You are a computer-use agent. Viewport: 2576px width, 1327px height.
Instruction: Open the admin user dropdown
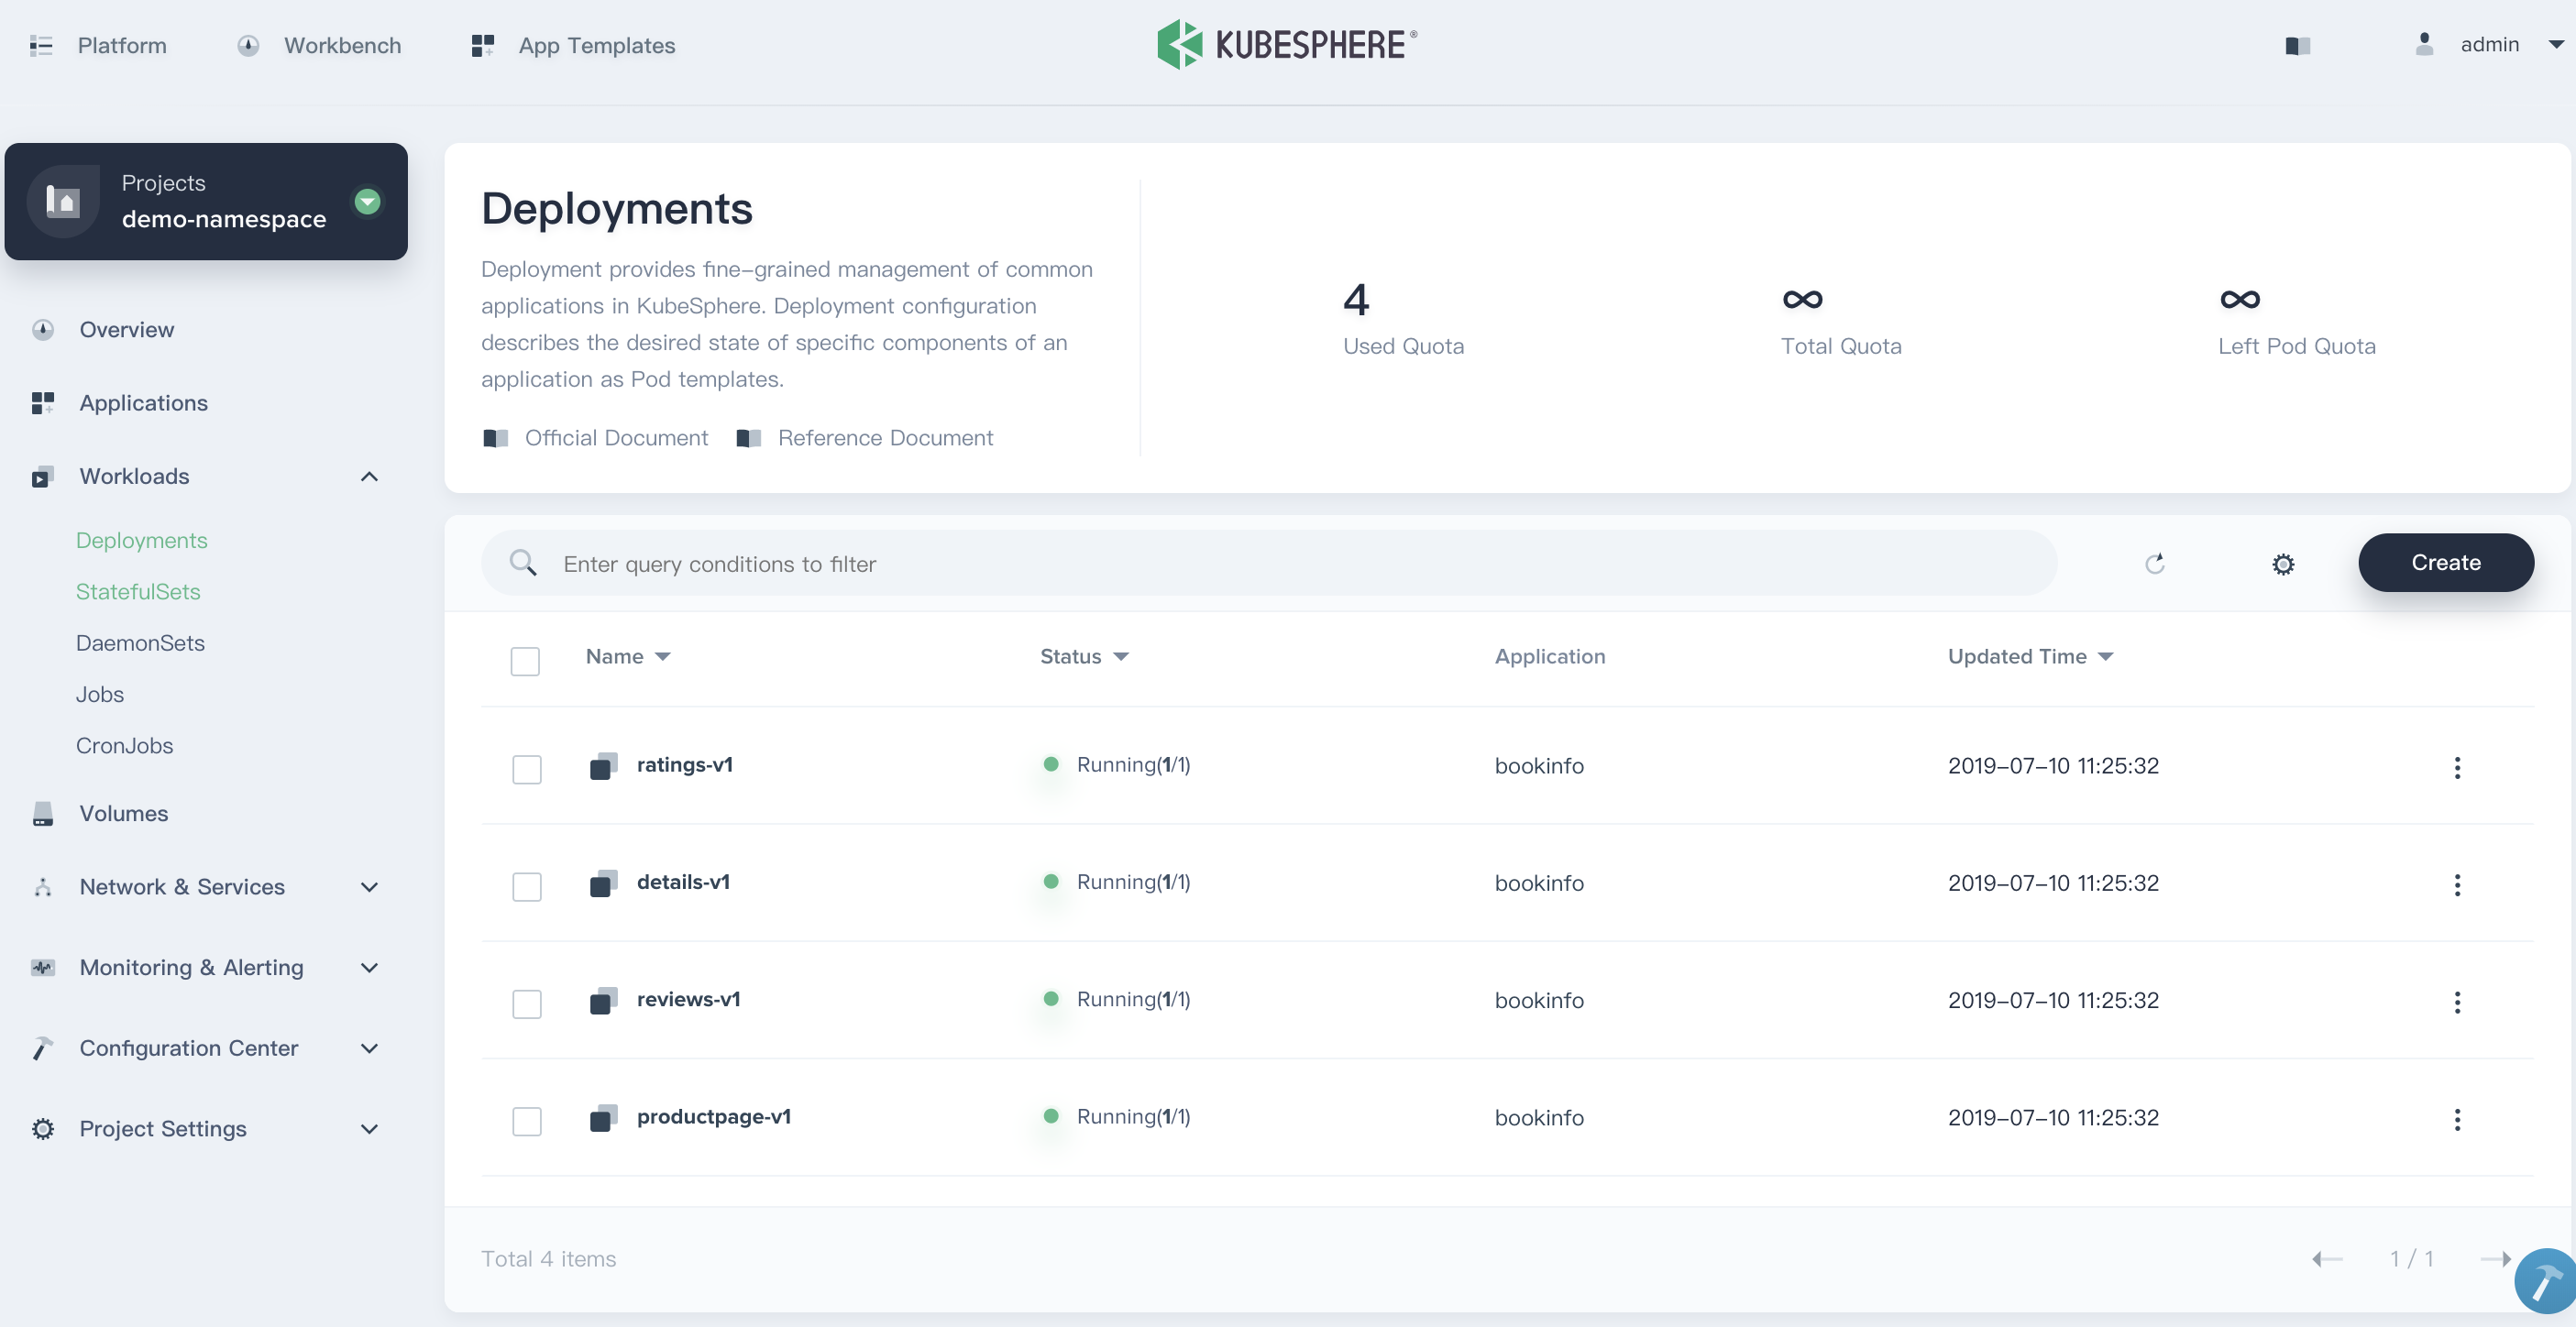tap(2489, 45)
